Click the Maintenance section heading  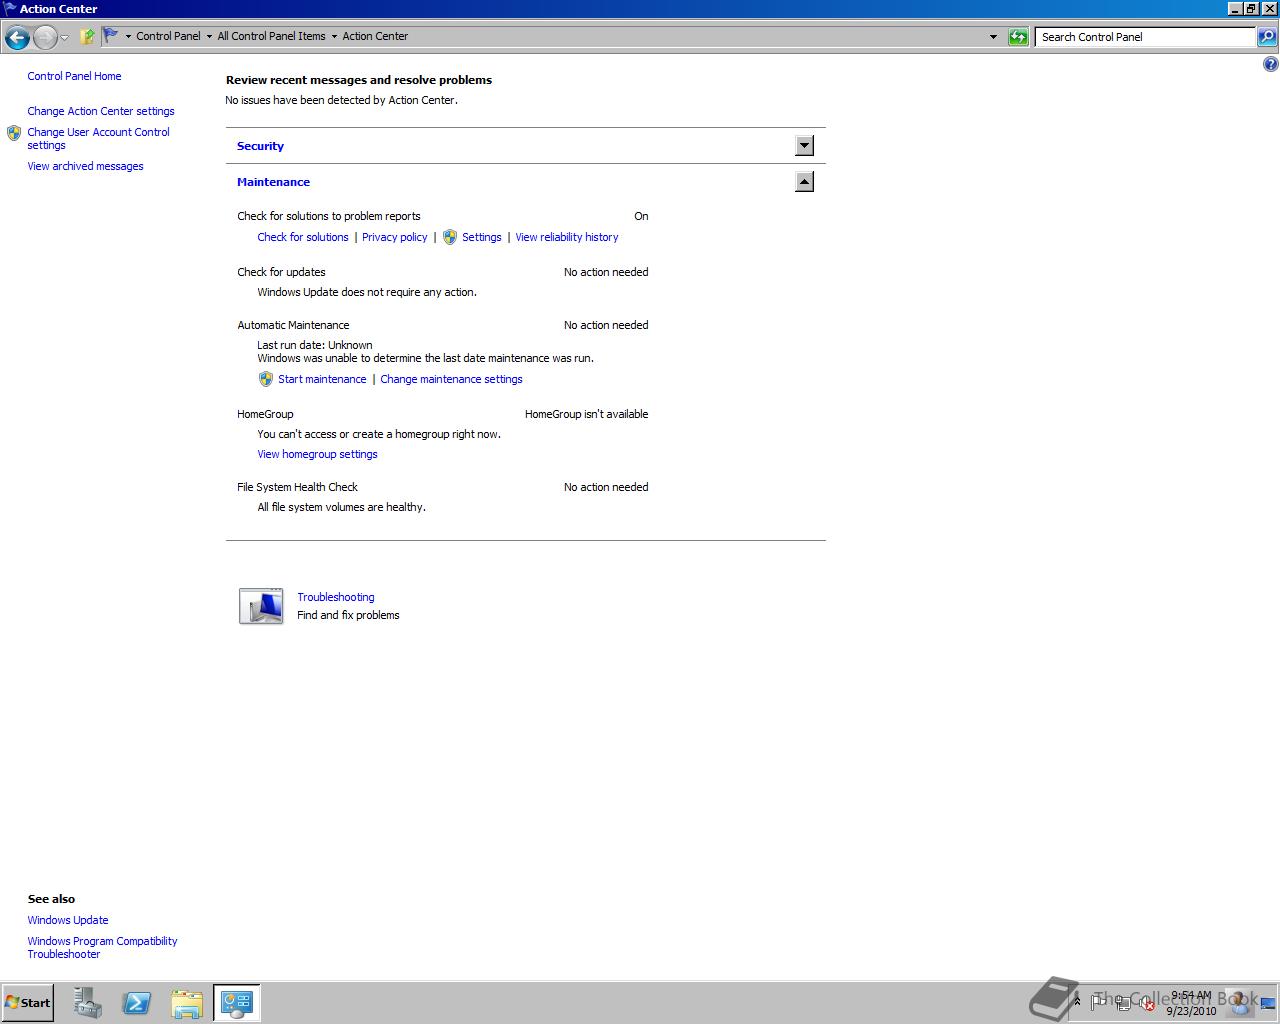click(x=273, y=182)
